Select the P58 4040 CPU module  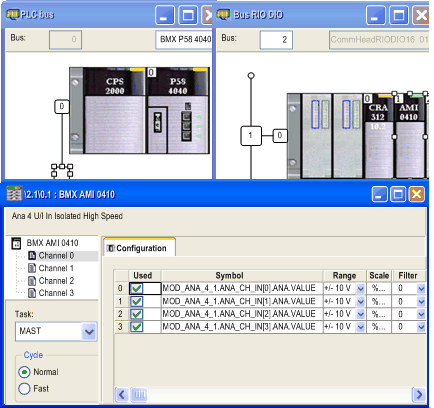tap(178, 110)
